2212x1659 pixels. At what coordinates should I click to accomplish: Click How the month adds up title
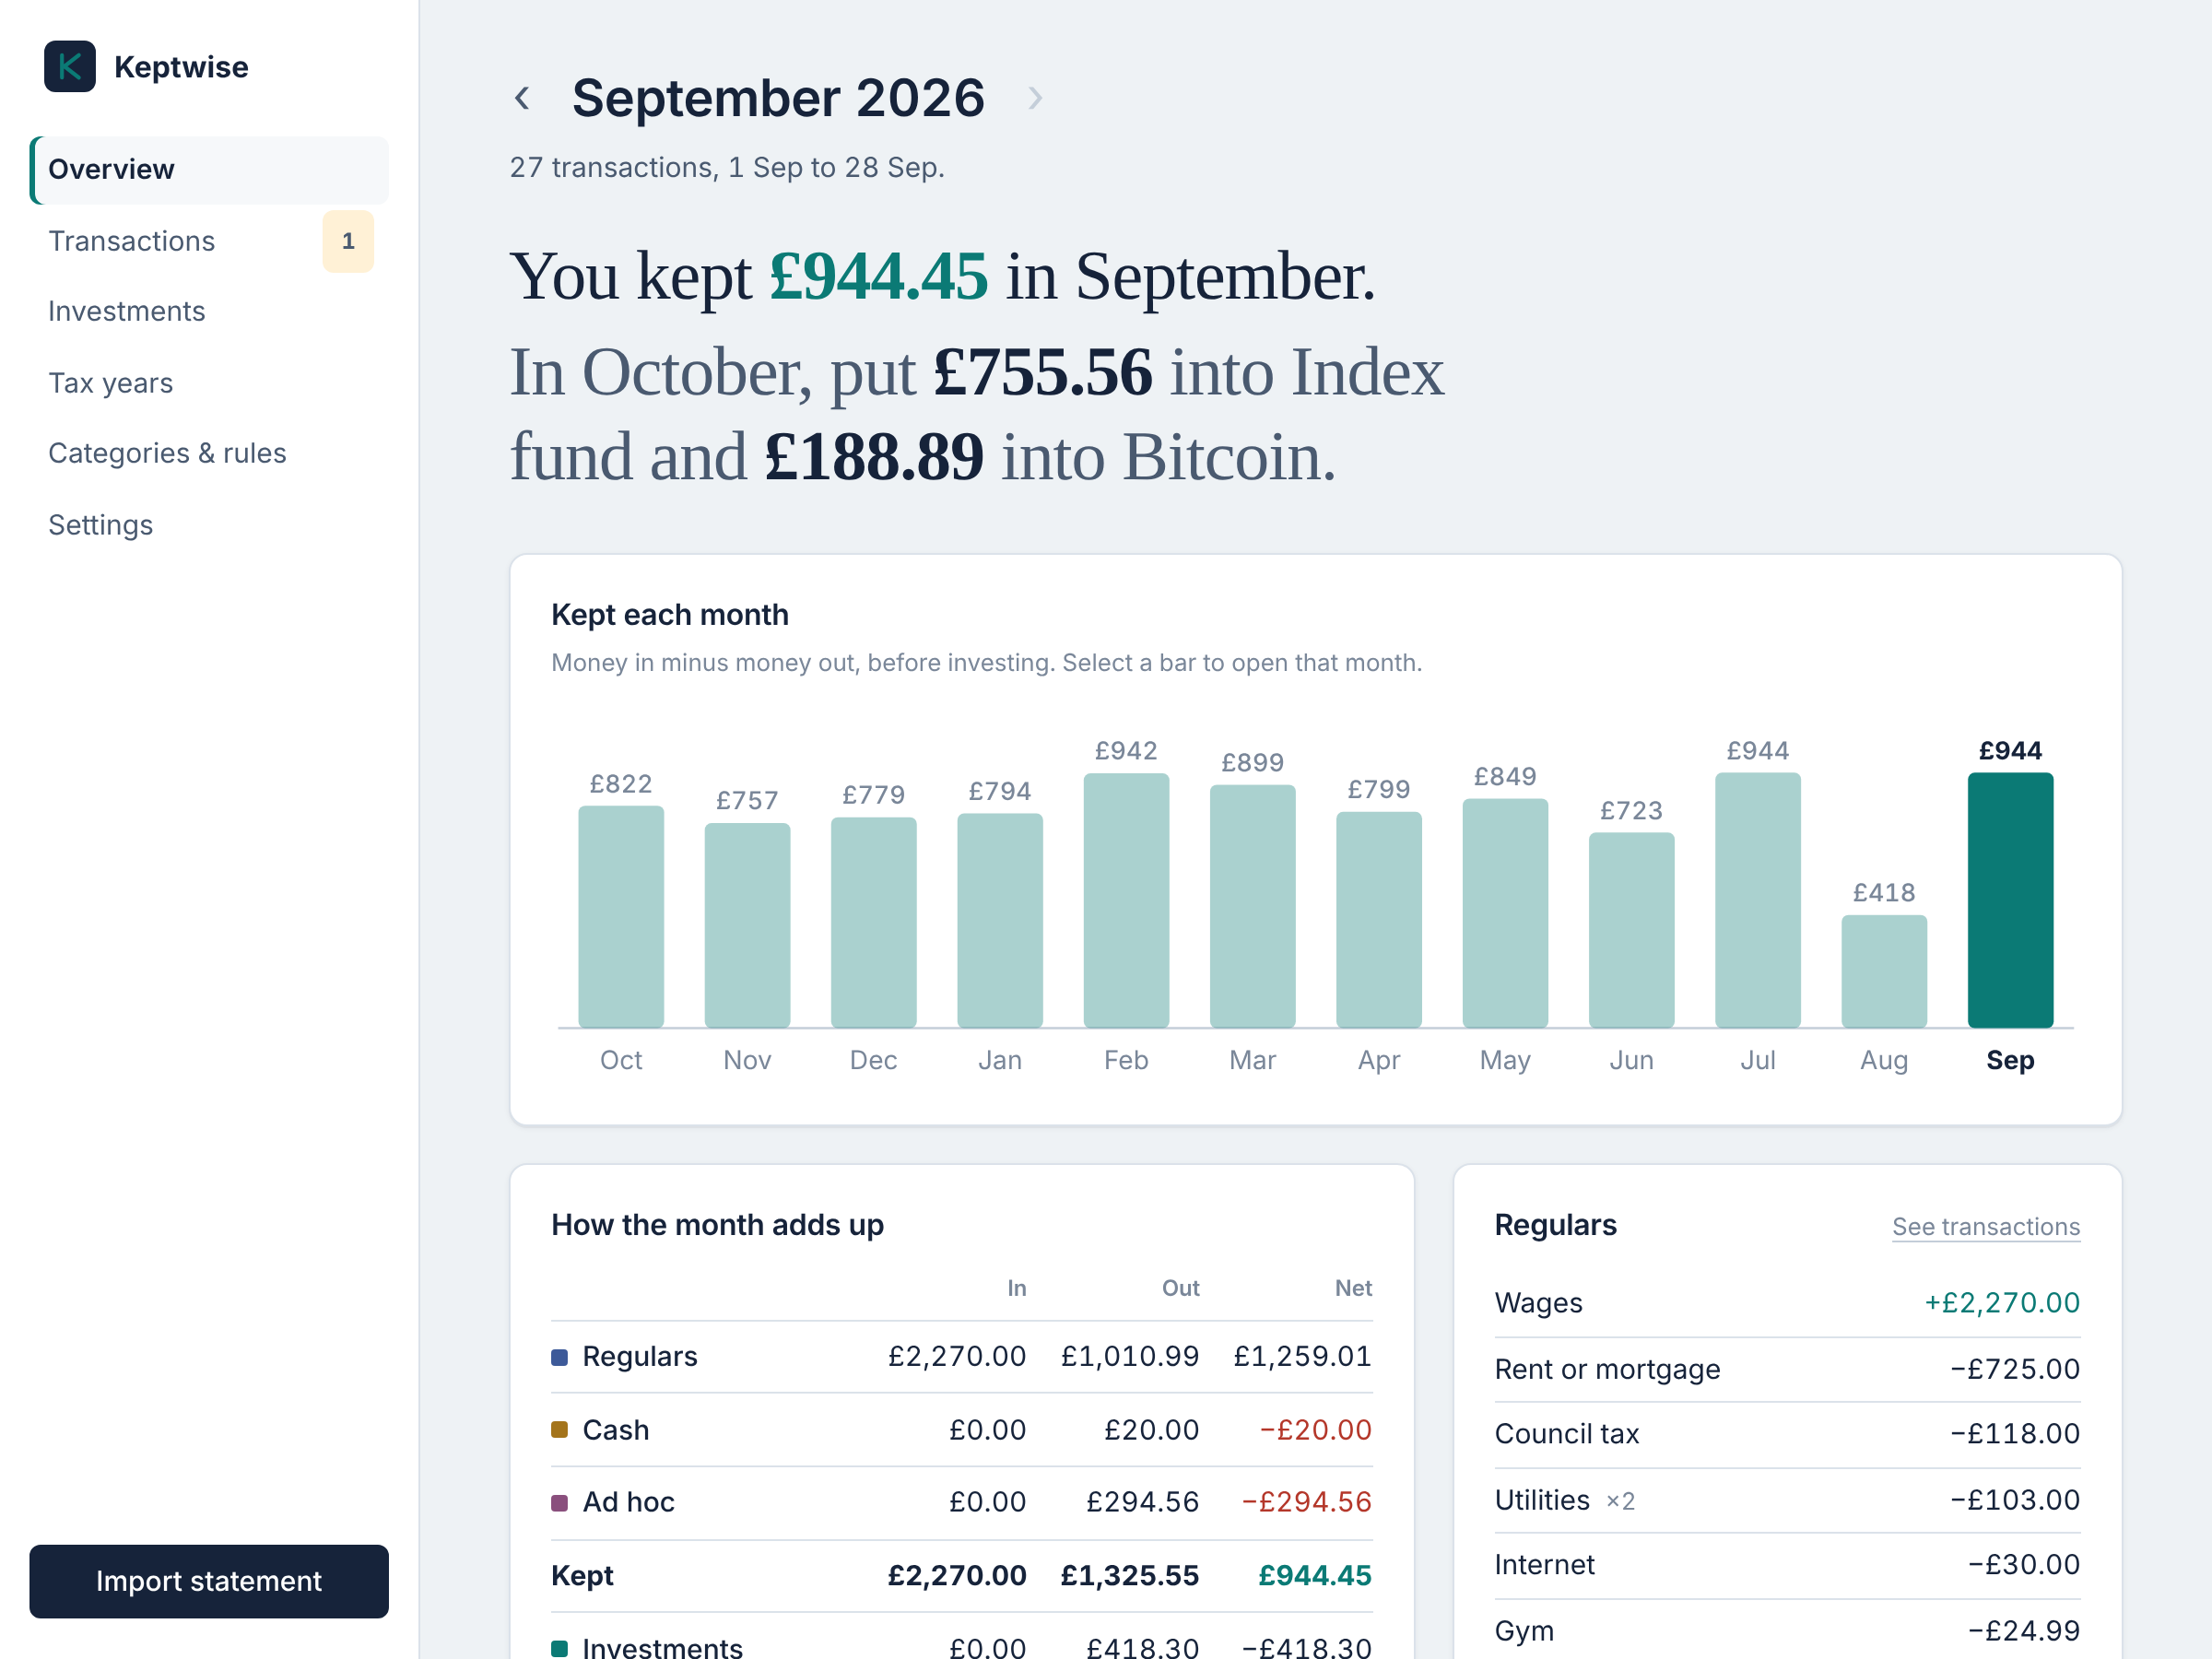pyautogui.click(x=717, y=1226)
